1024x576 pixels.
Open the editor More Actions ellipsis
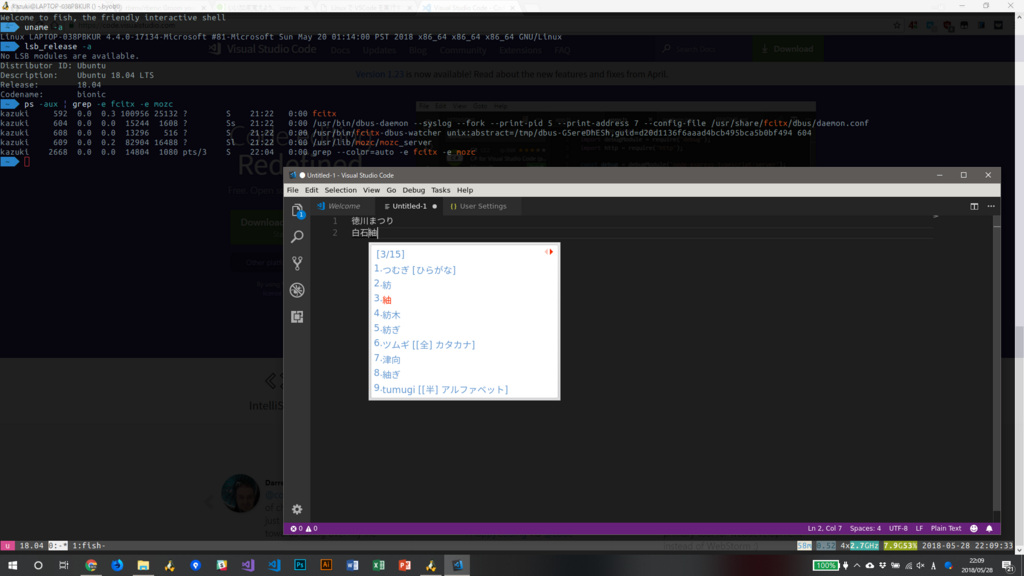[991, 206]
